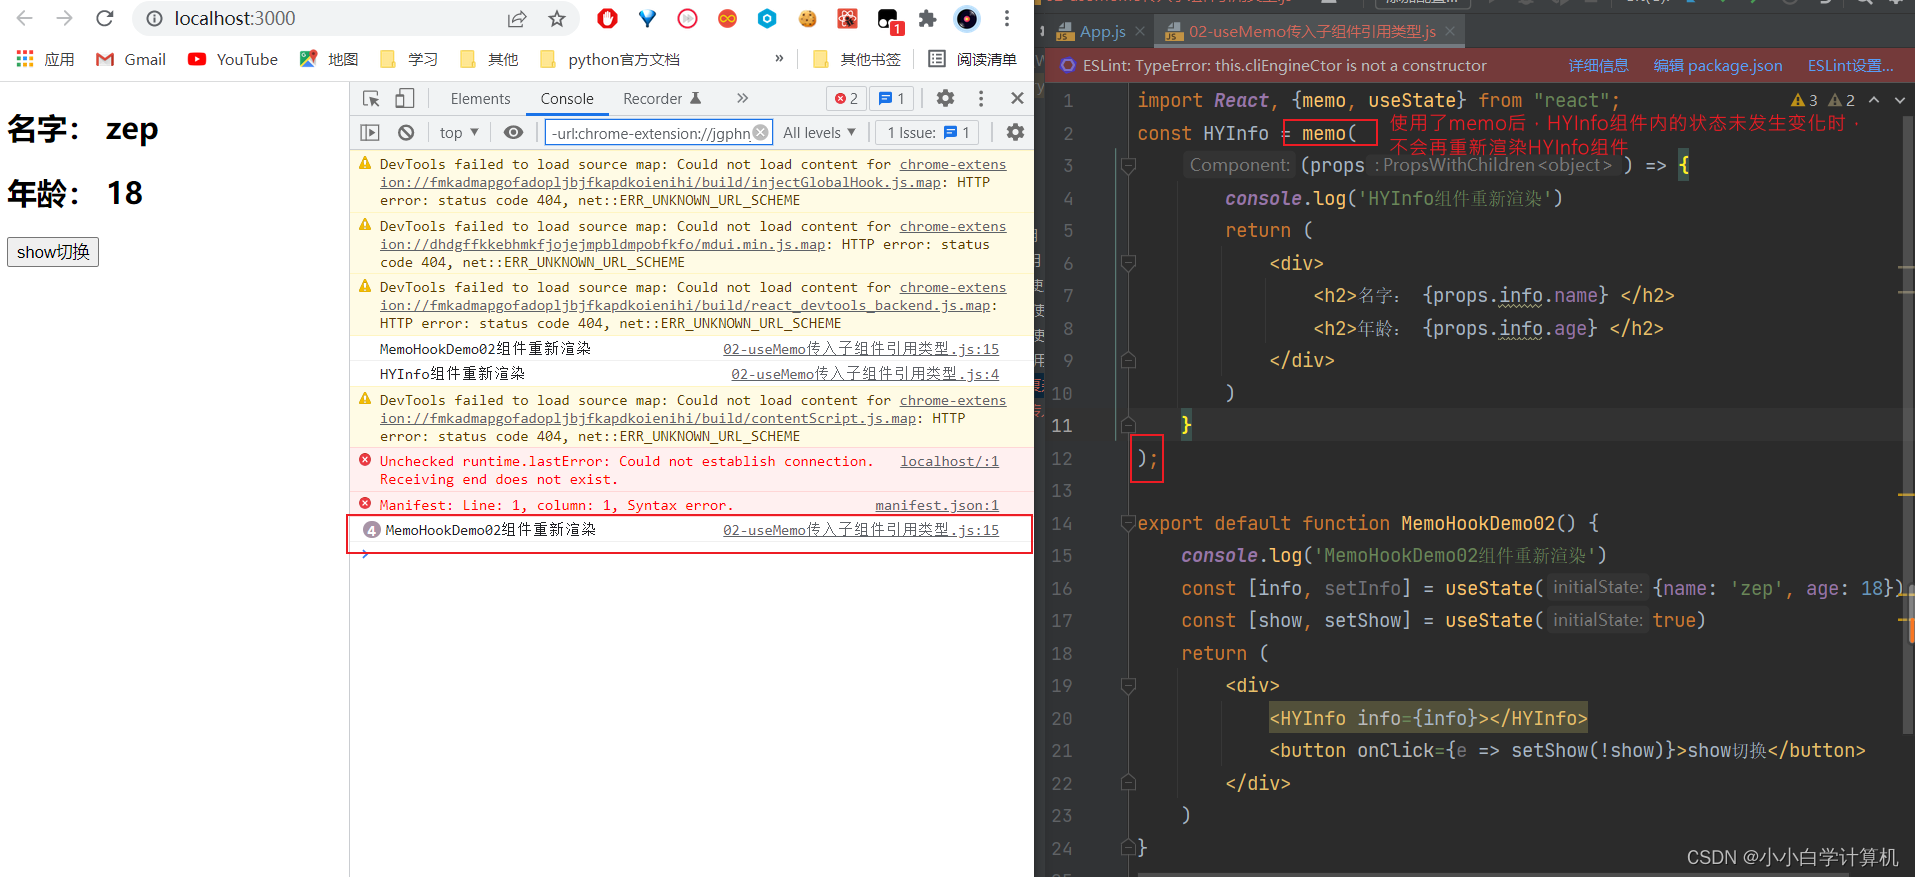Go to previous highlighted error arrow
The width and height of the screenshot is (1915, 877).
(1874, 100)
